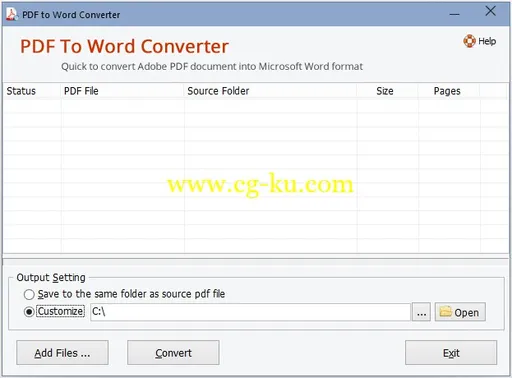The width and height of the screenshot is (512, 378).
Task: Close the PDF to Word Converter window
Action: [490, 11]
